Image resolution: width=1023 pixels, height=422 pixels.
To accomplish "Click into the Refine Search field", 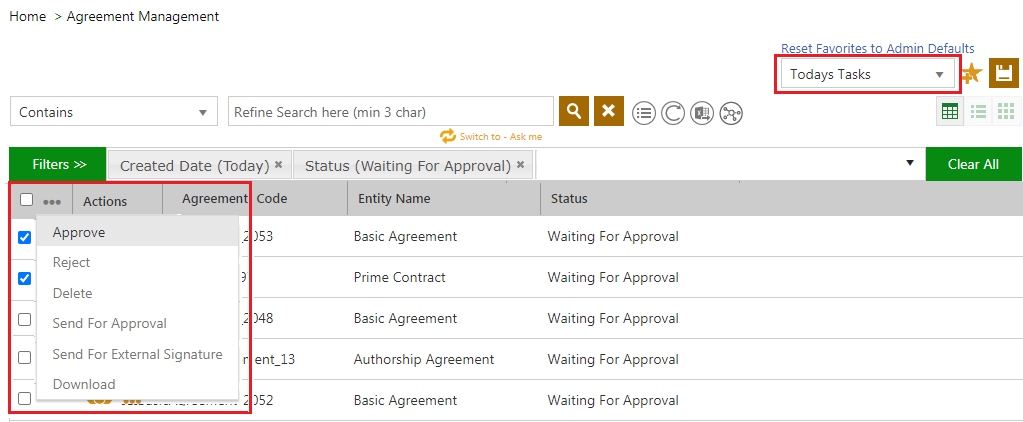I will click(390, 112).
